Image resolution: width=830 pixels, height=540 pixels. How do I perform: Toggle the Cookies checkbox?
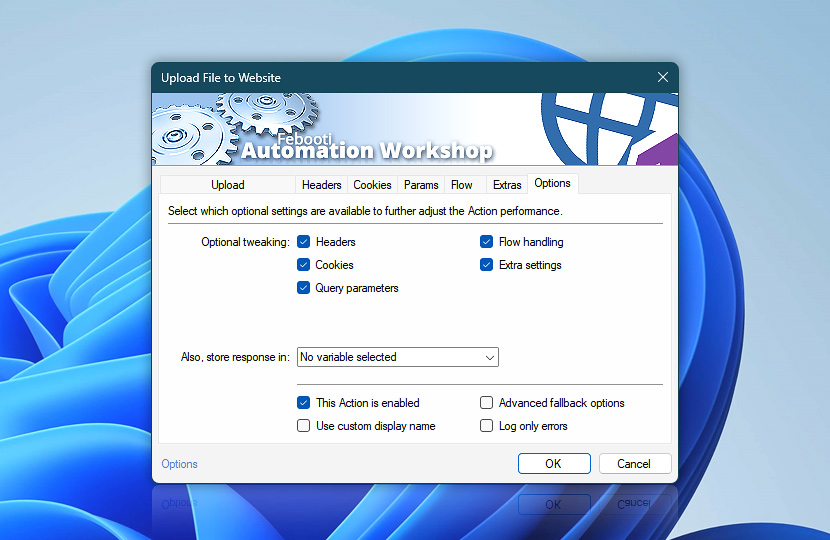[303, 265]
